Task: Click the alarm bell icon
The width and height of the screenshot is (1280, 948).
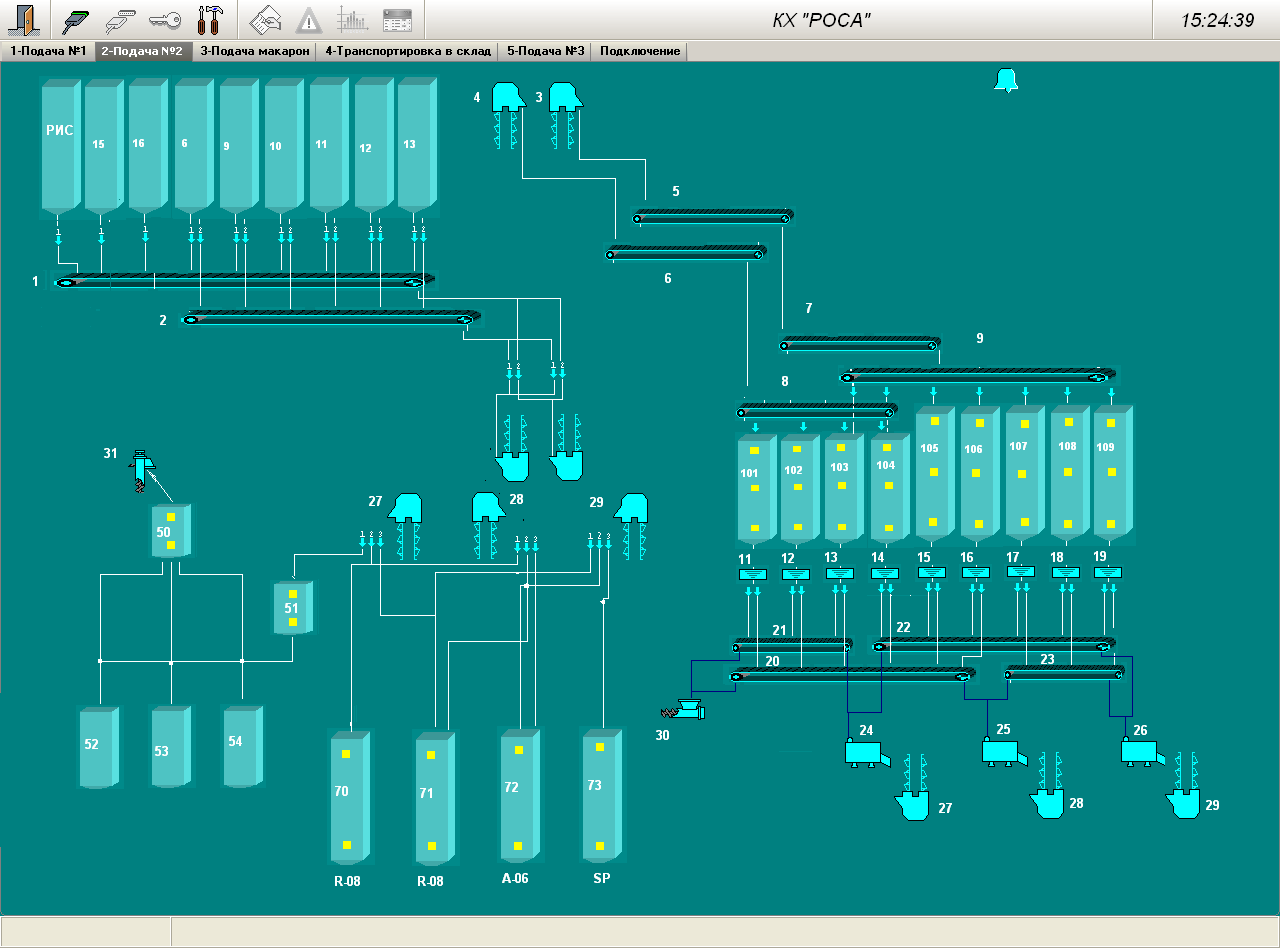Action: (x=1005, y=81)
